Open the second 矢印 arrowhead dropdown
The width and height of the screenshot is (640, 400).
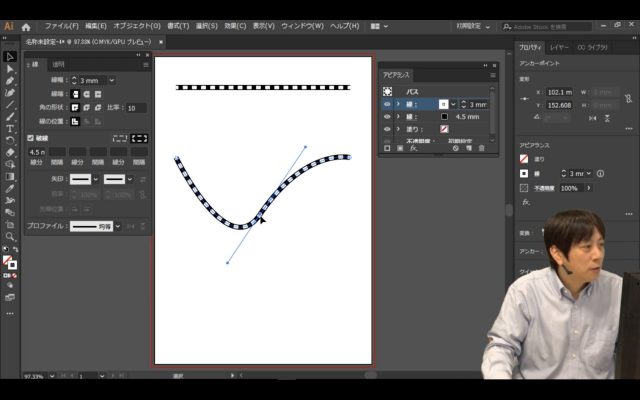pos(130,179)
